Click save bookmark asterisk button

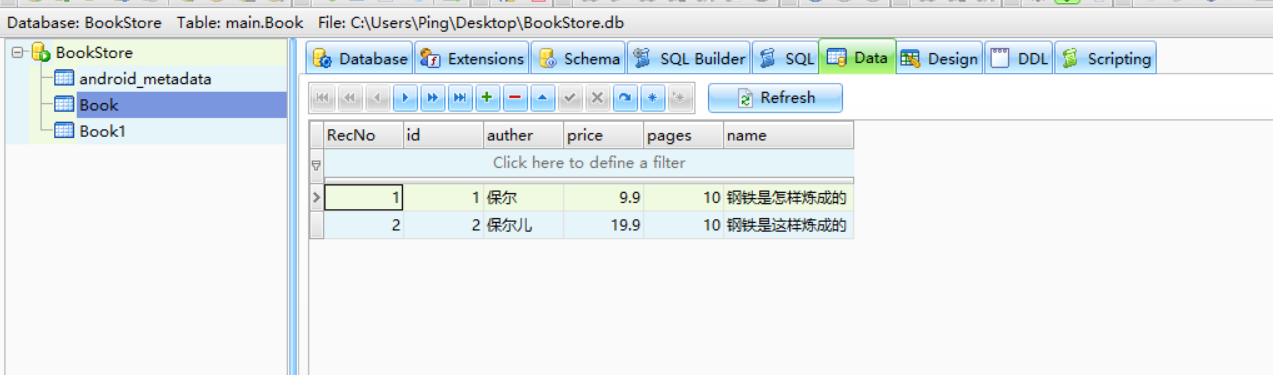[x=652, y=98]
